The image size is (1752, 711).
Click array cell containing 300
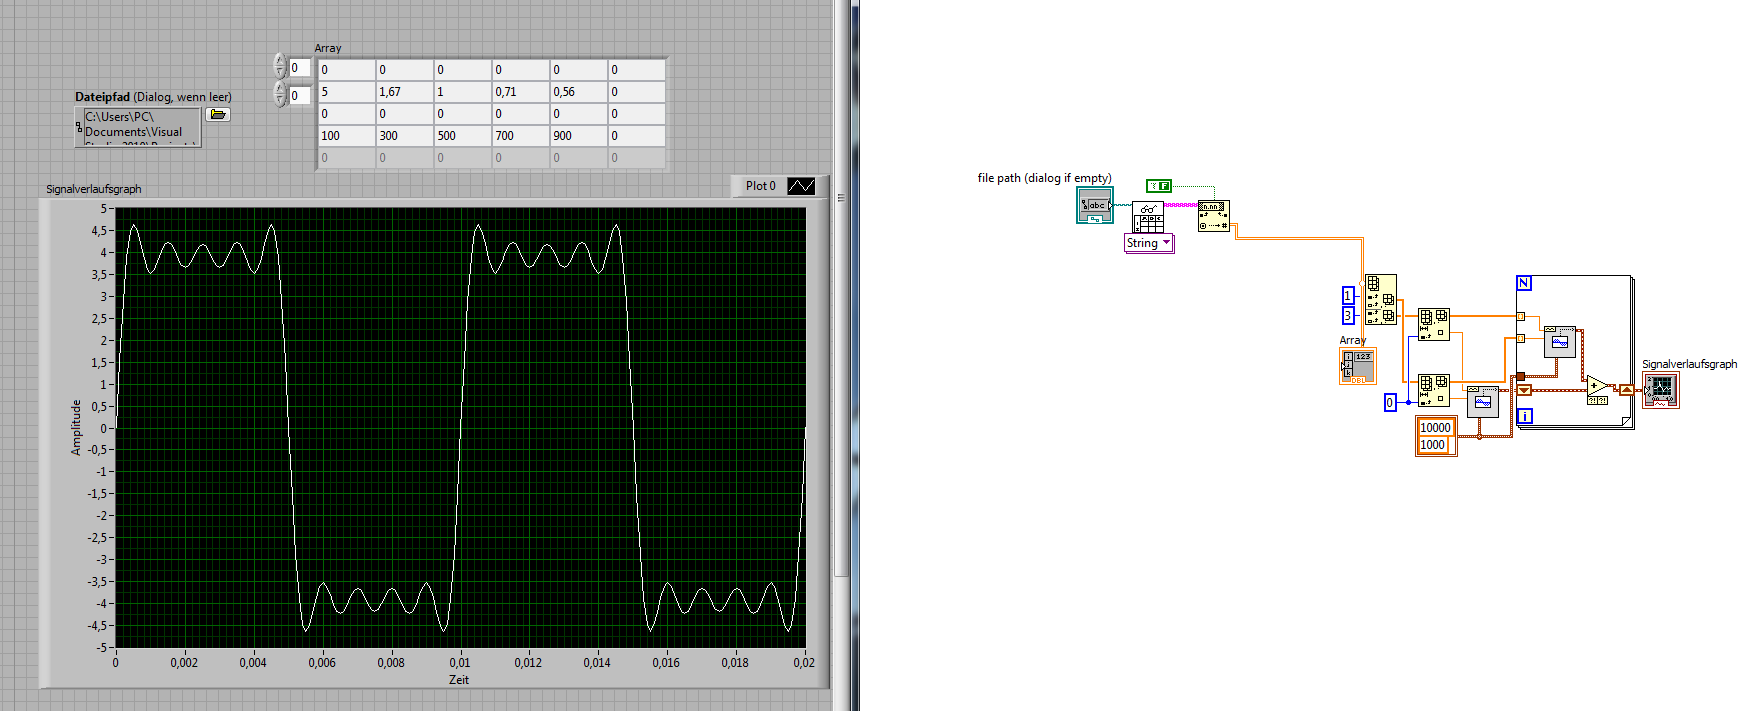(x=405, y=136)
